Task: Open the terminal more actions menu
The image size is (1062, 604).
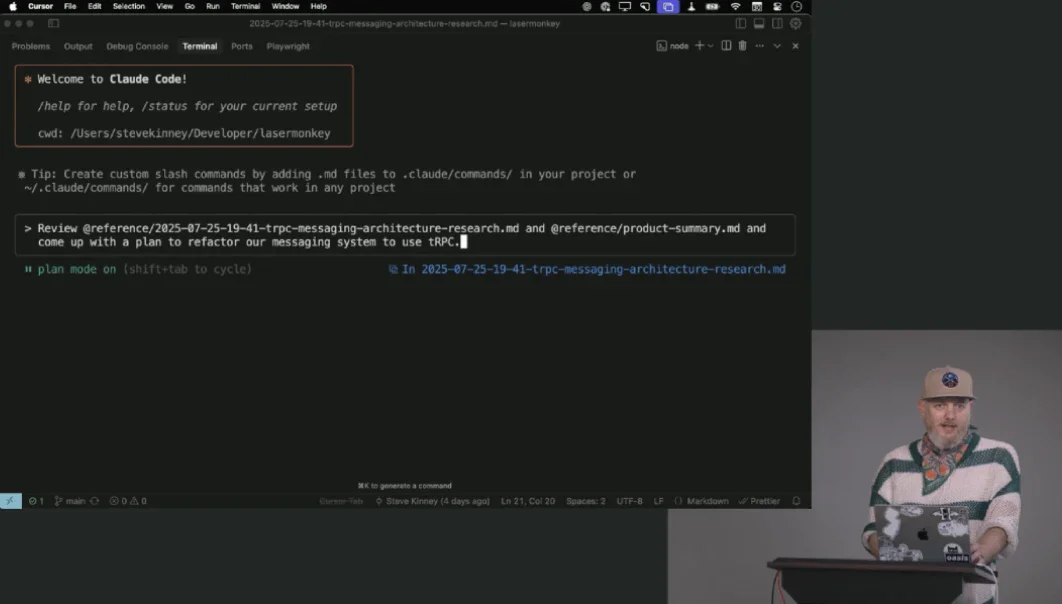Action: tap(761, 45)
